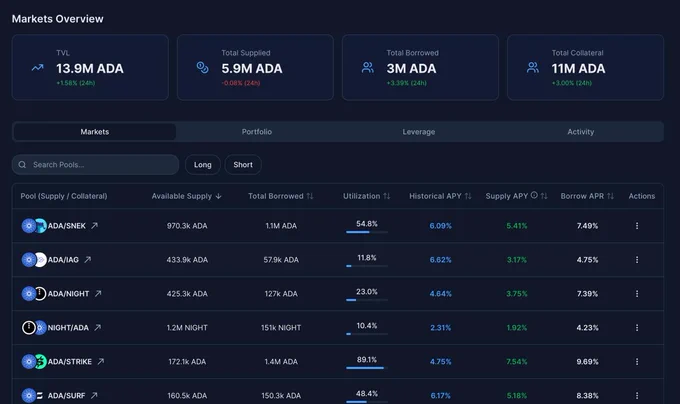Click the 23.0% utilization bar
680x404 pixels.
[x=367, y=300]
